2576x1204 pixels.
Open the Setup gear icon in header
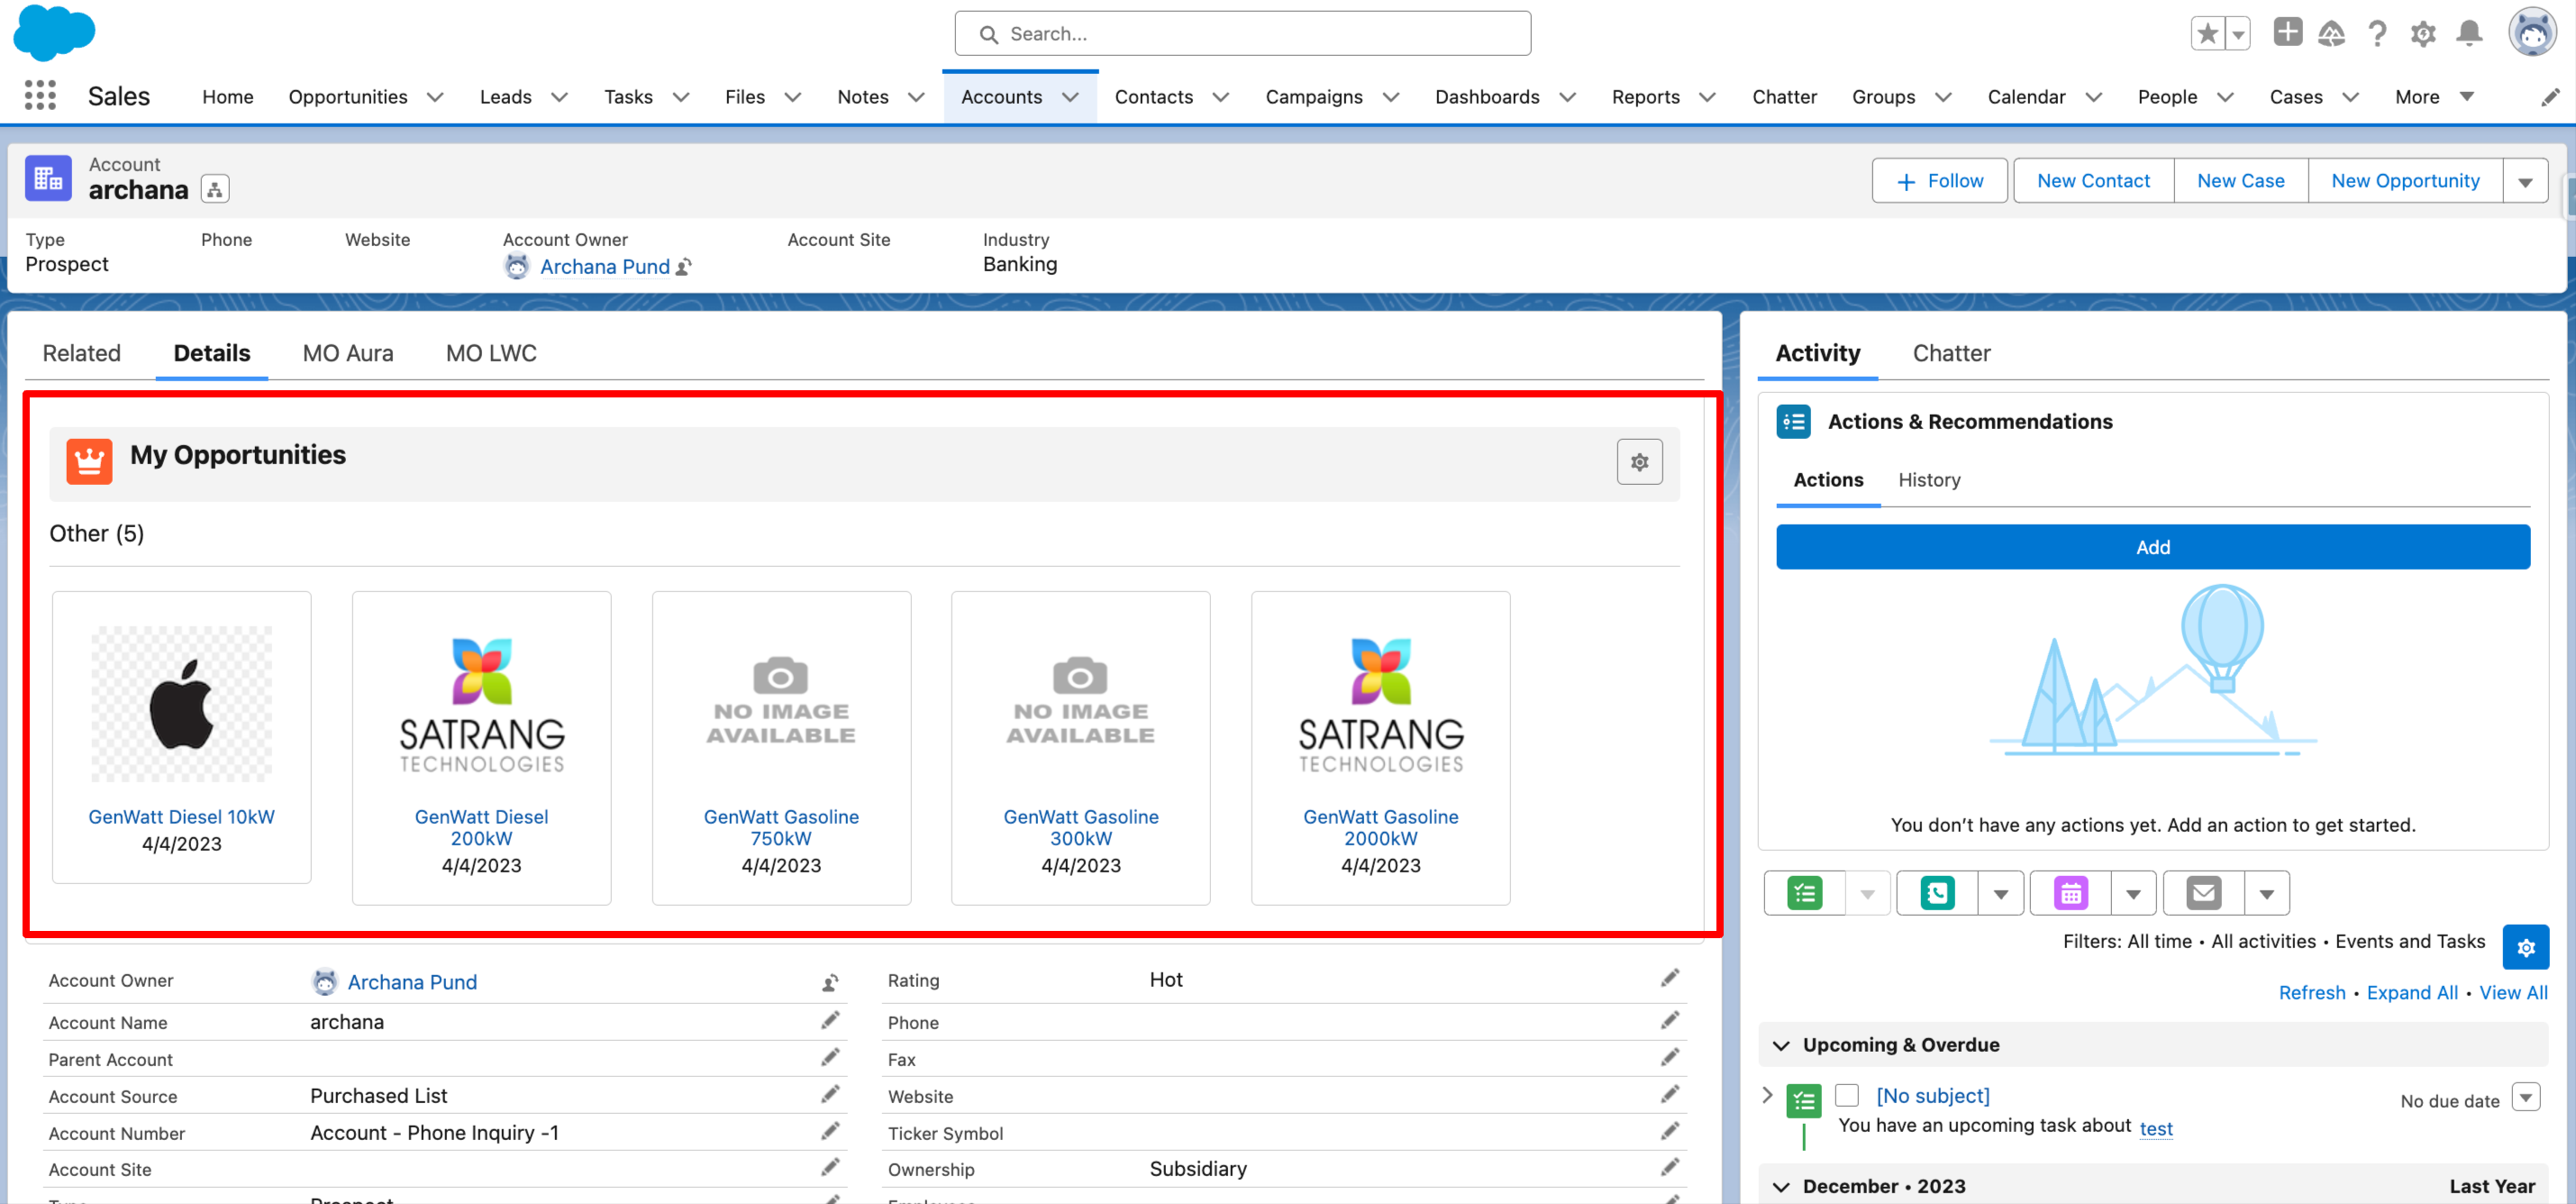click(x=2422, y=34)
